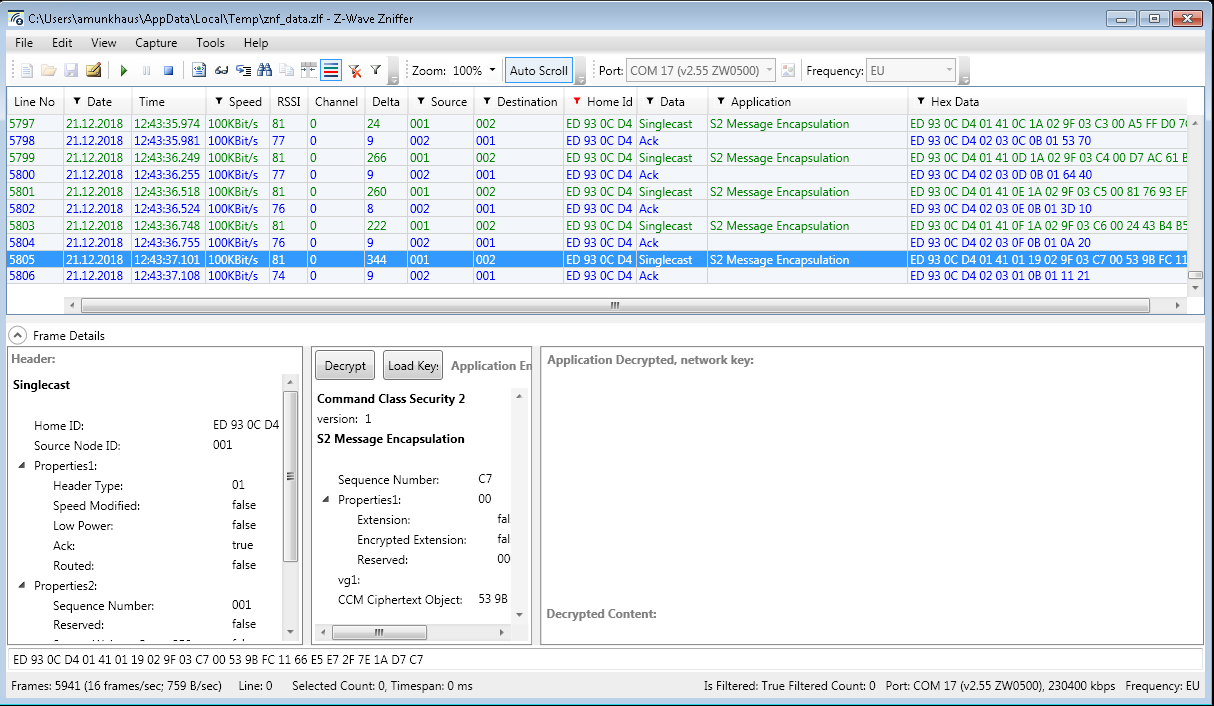Pause the current capture
The height and width of the screenshot is (706, 1214).
tap(146, 69)
